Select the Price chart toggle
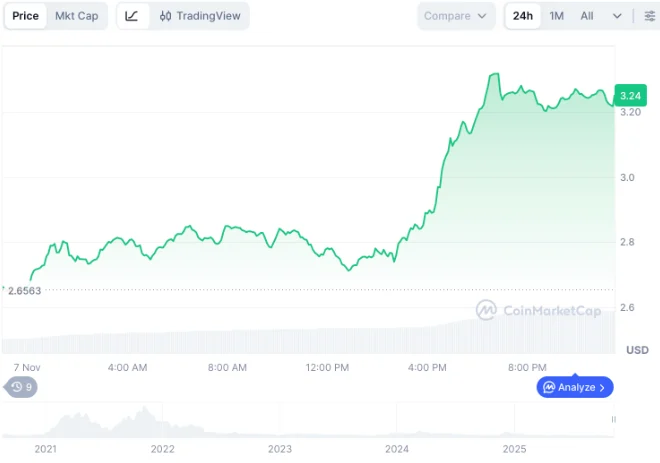Image resolution: width=660 pixels, height=463 pixels. coord(26,16)
